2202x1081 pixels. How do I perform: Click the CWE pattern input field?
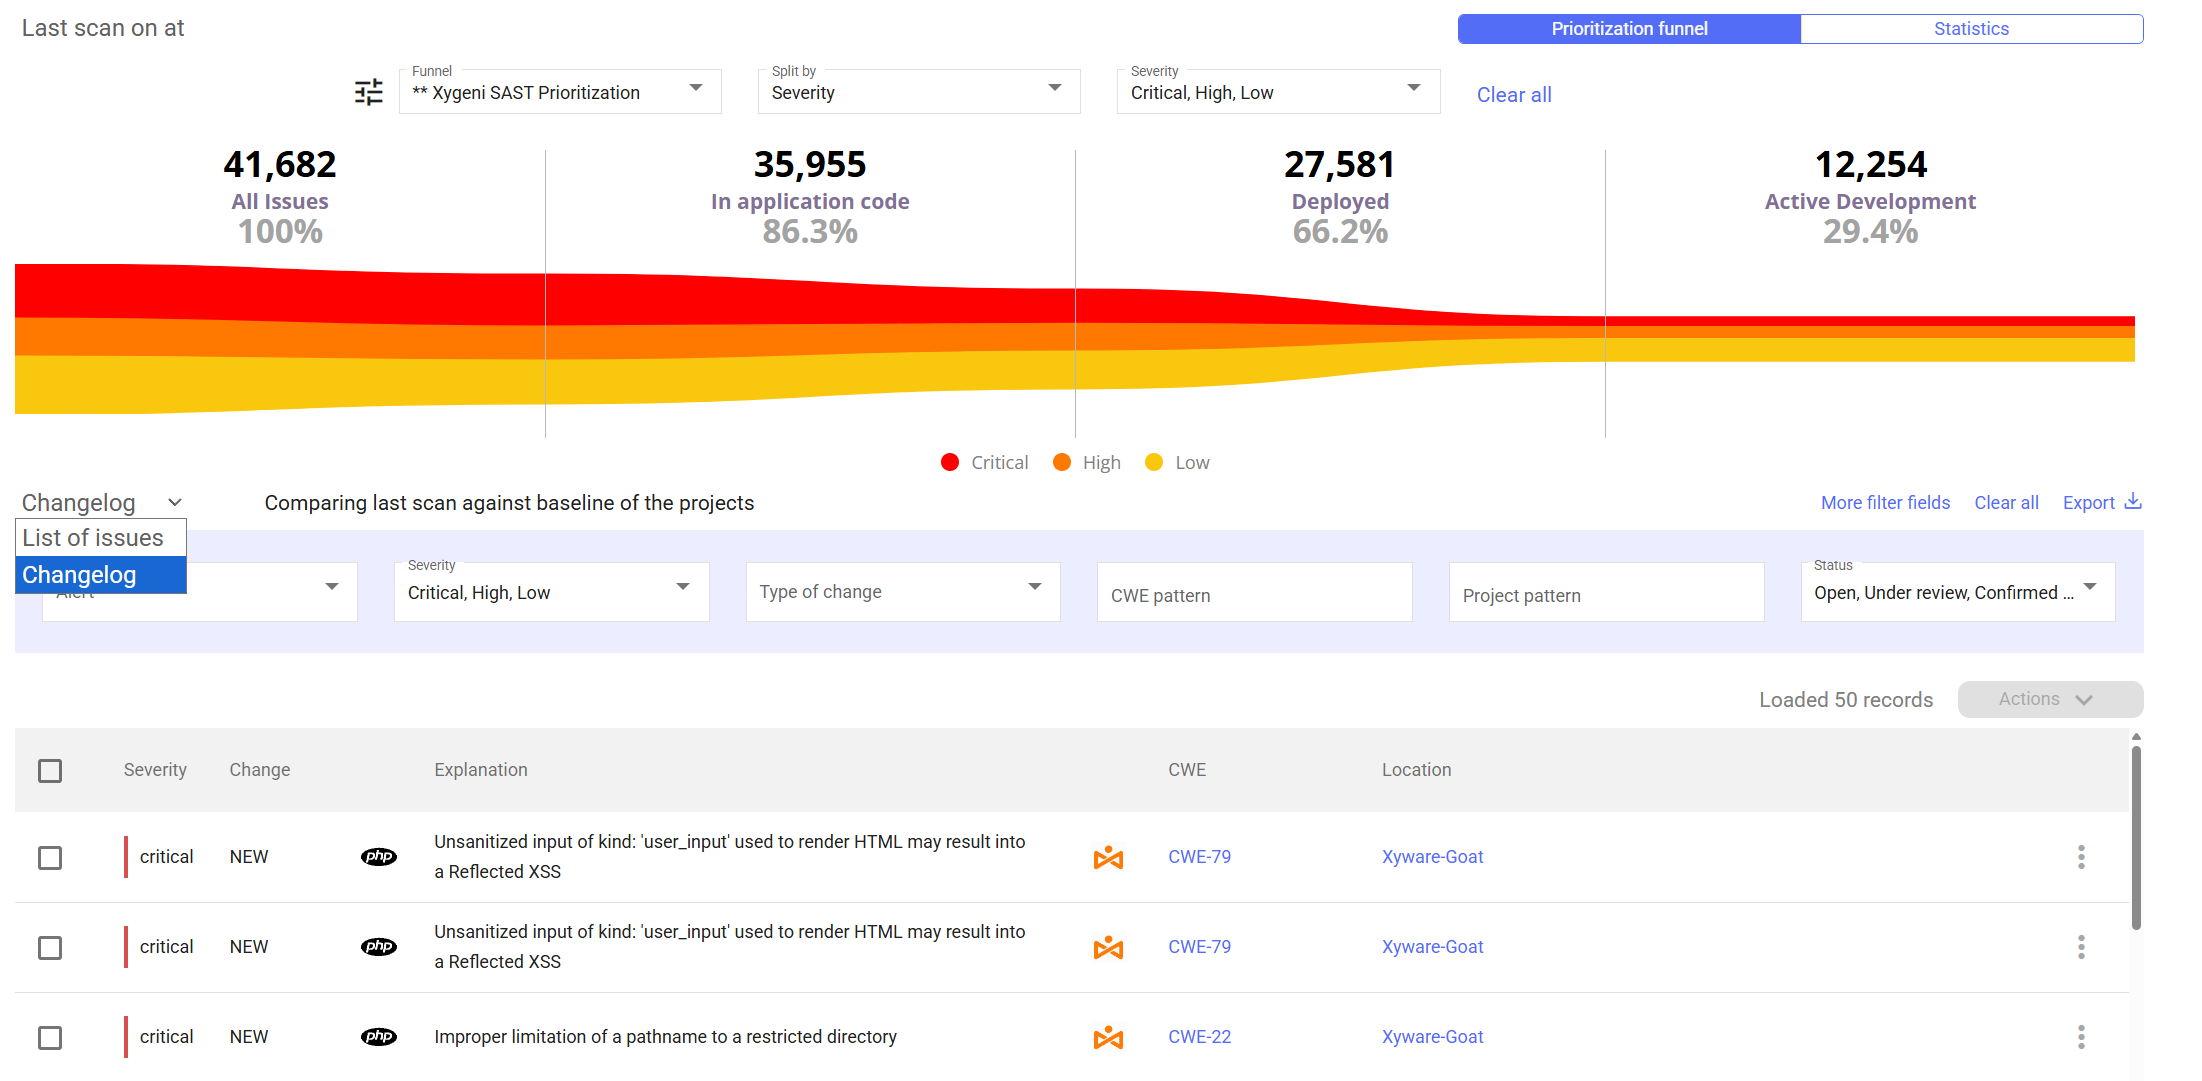click(1254, 595)
